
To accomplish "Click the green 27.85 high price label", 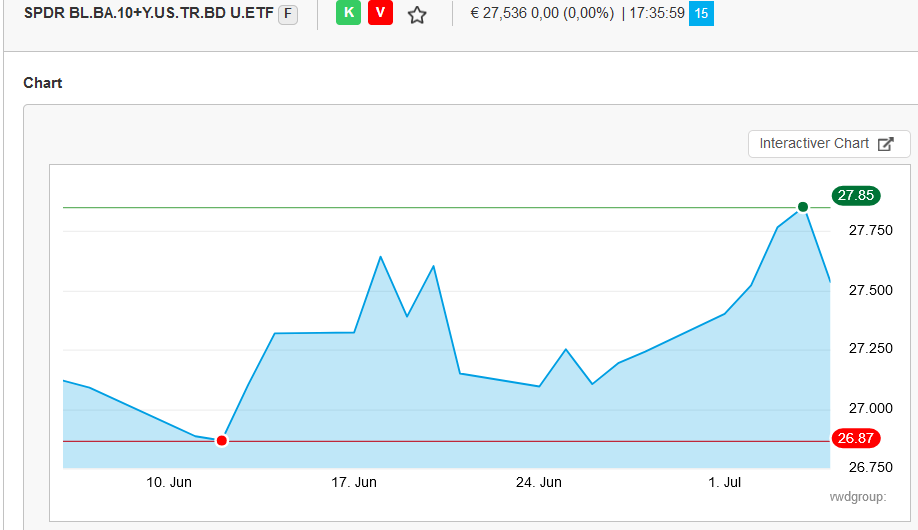I will (x=855, y=195).
